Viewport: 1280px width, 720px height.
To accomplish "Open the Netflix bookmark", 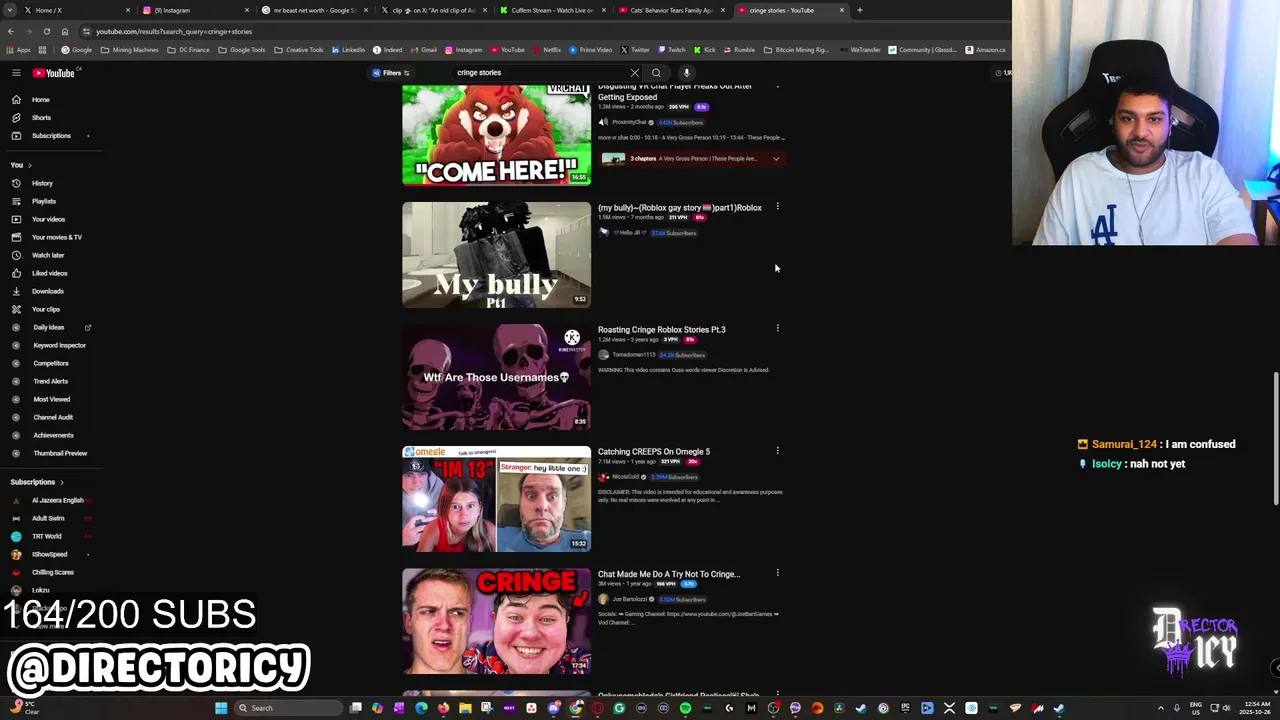I will pos(546,50).
